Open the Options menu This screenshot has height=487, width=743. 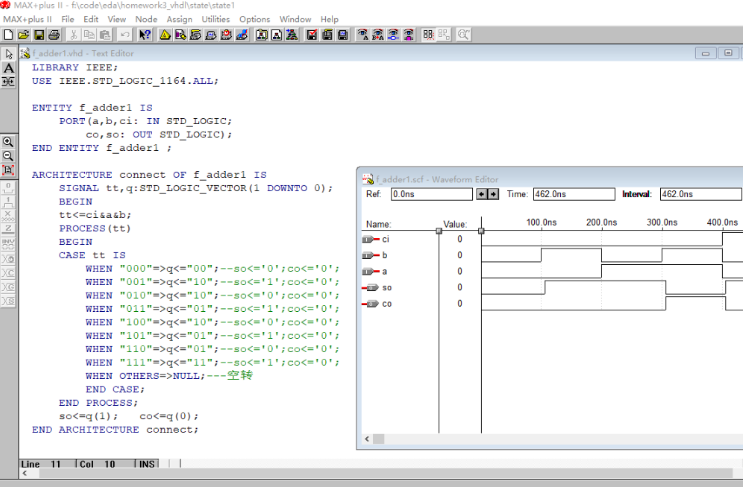[254, 19]
